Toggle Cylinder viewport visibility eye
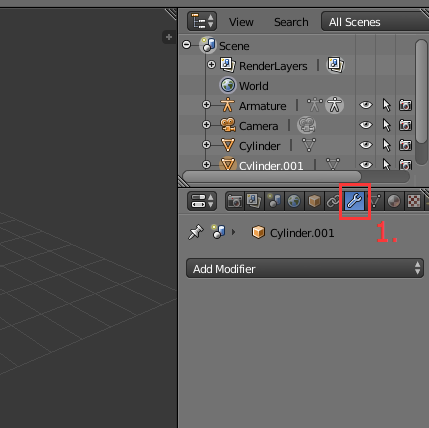Image resolution: width=429 pixels, height=428 pixels. 366,145
